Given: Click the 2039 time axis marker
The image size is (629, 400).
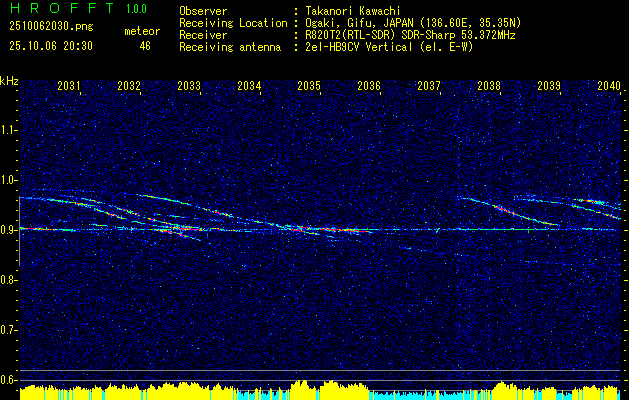Looking at the screenshot, I should (x=549, y=85).
